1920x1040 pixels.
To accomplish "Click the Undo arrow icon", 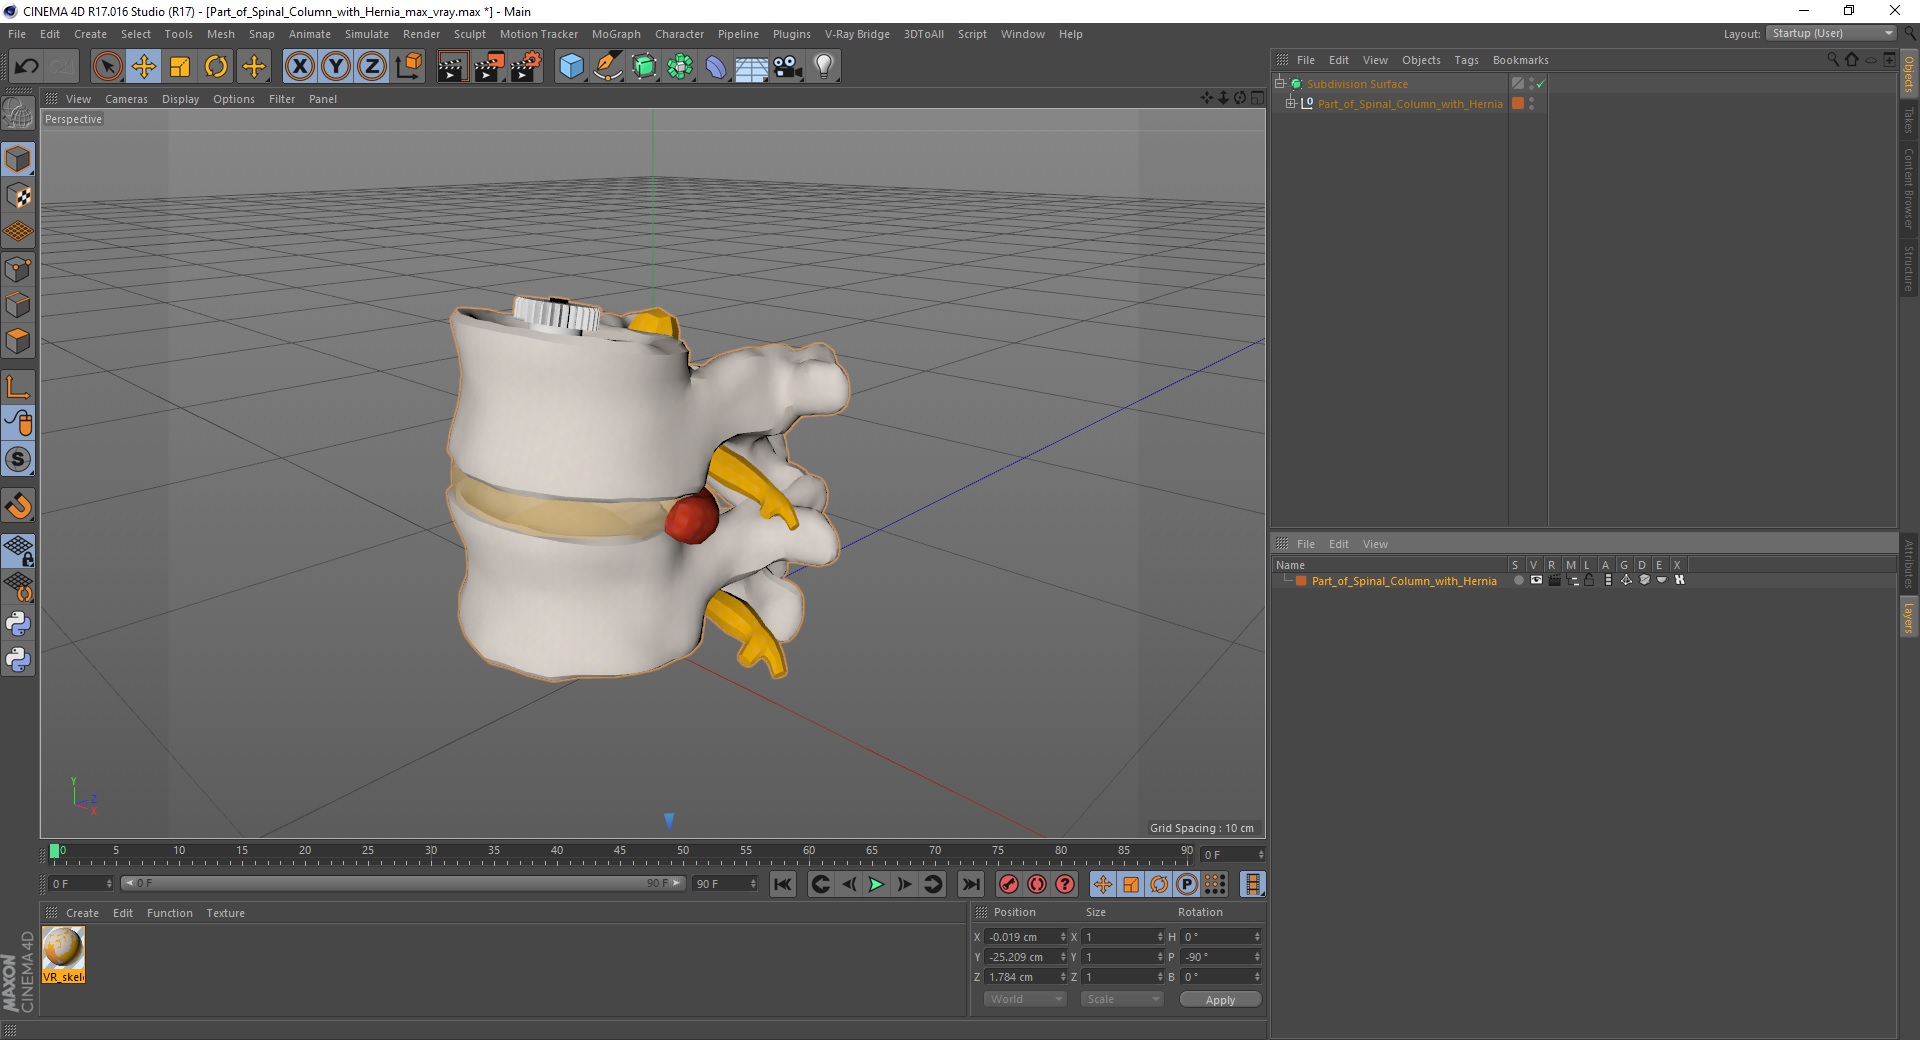I will point(26,67).
